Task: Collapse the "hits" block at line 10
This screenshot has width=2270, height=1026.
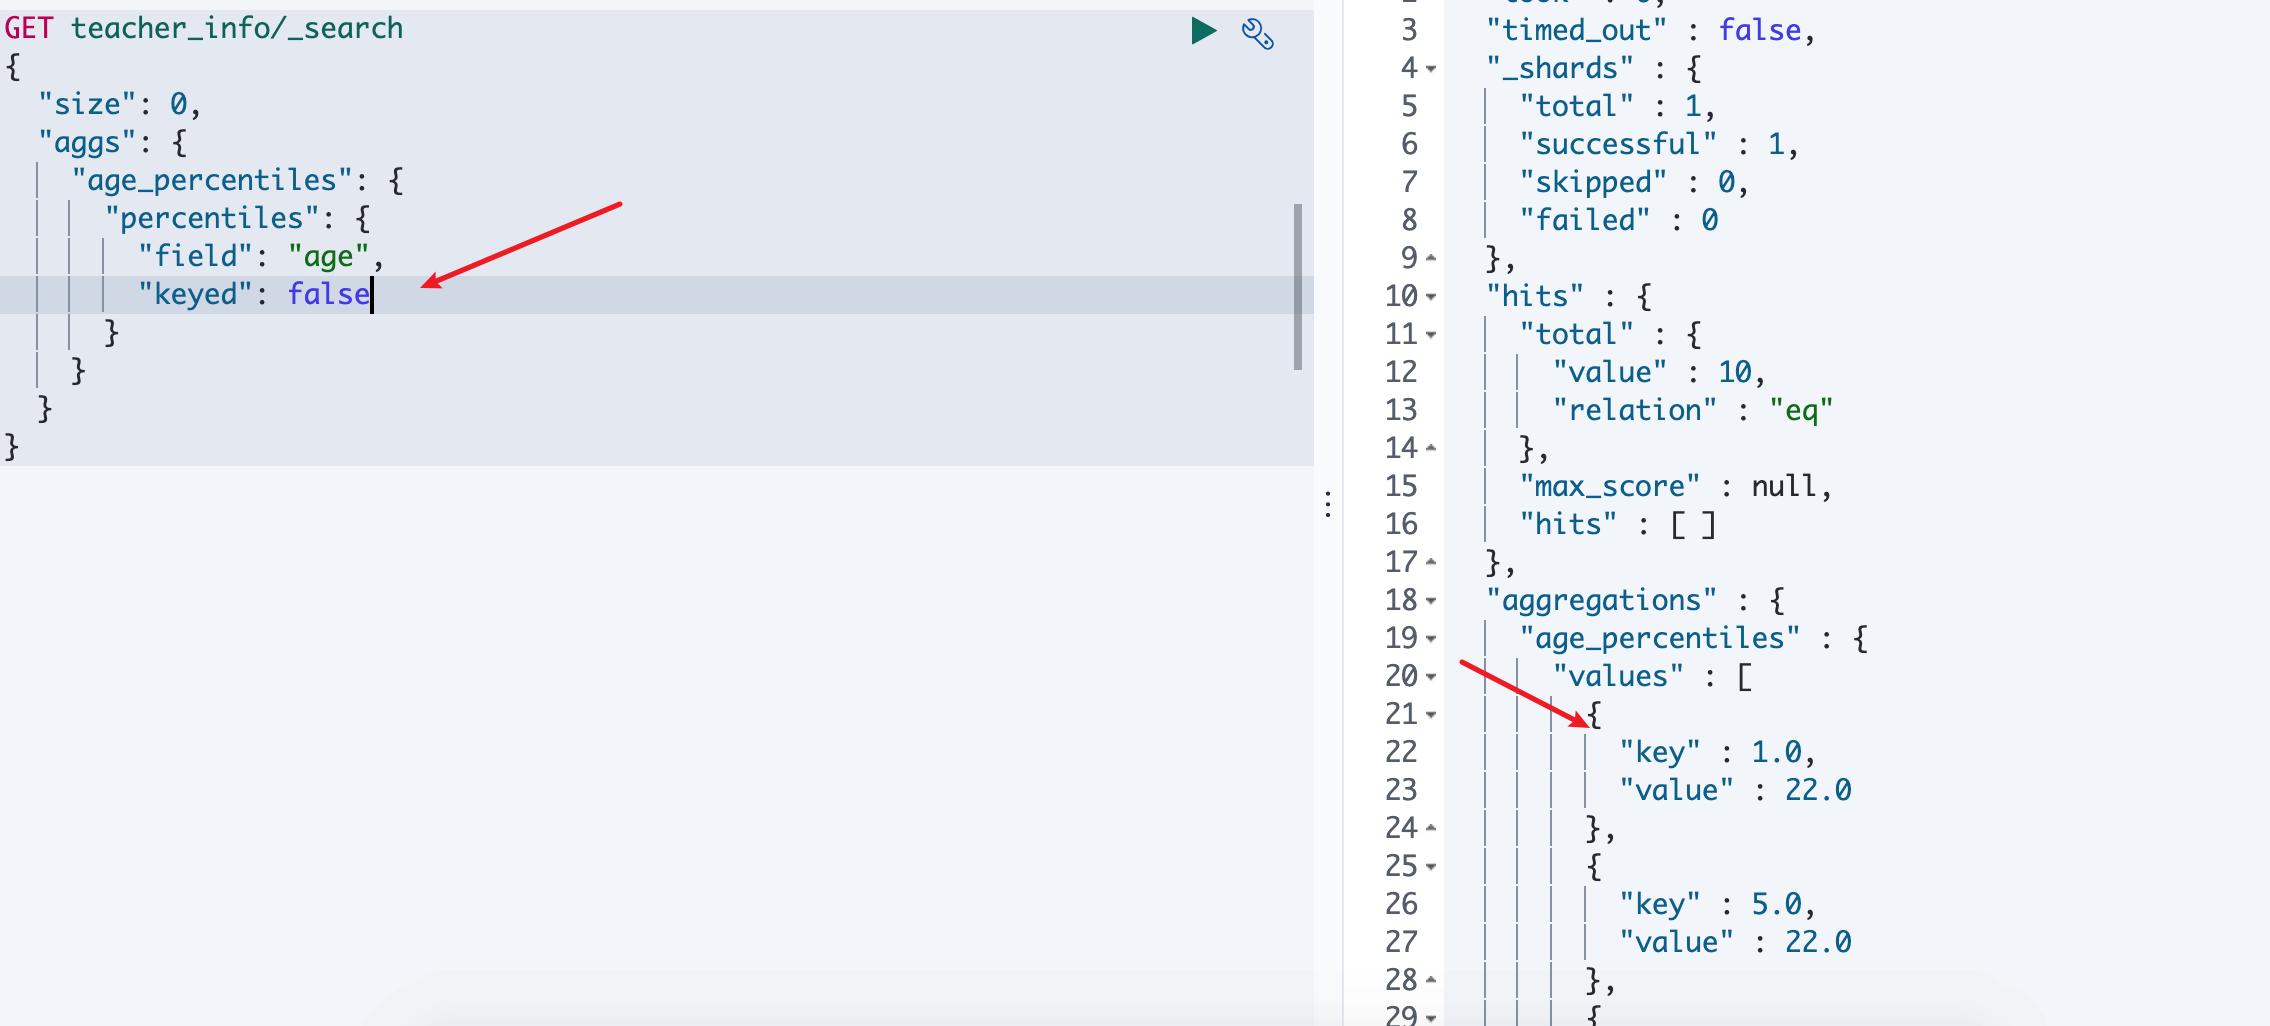Action: [1431, 297]
